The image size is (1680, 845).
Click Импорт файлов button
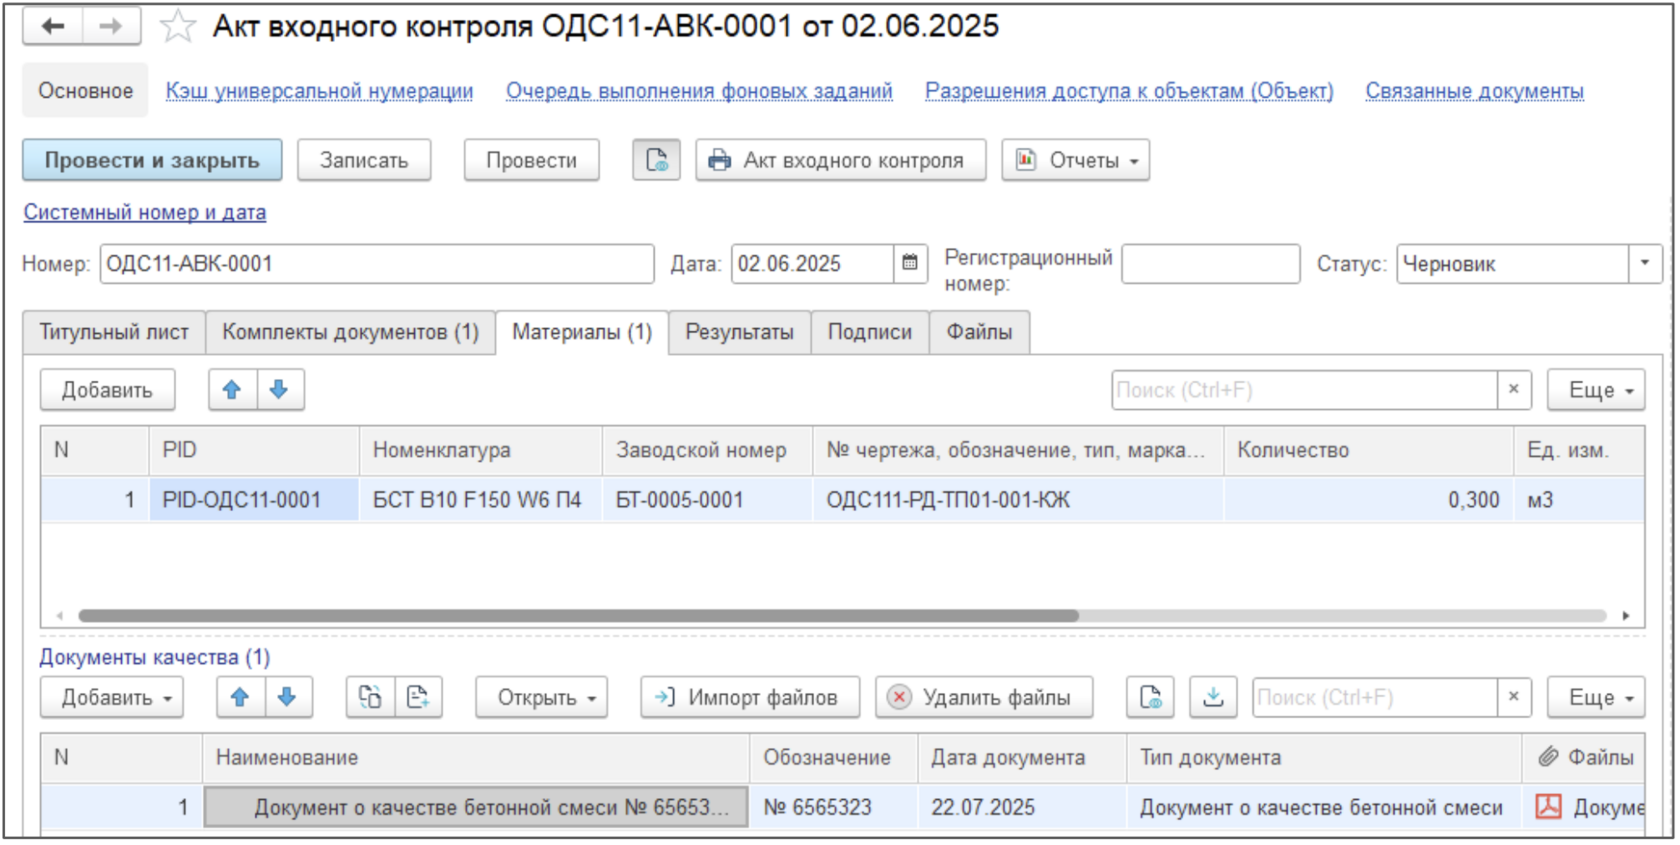(750, 697)
